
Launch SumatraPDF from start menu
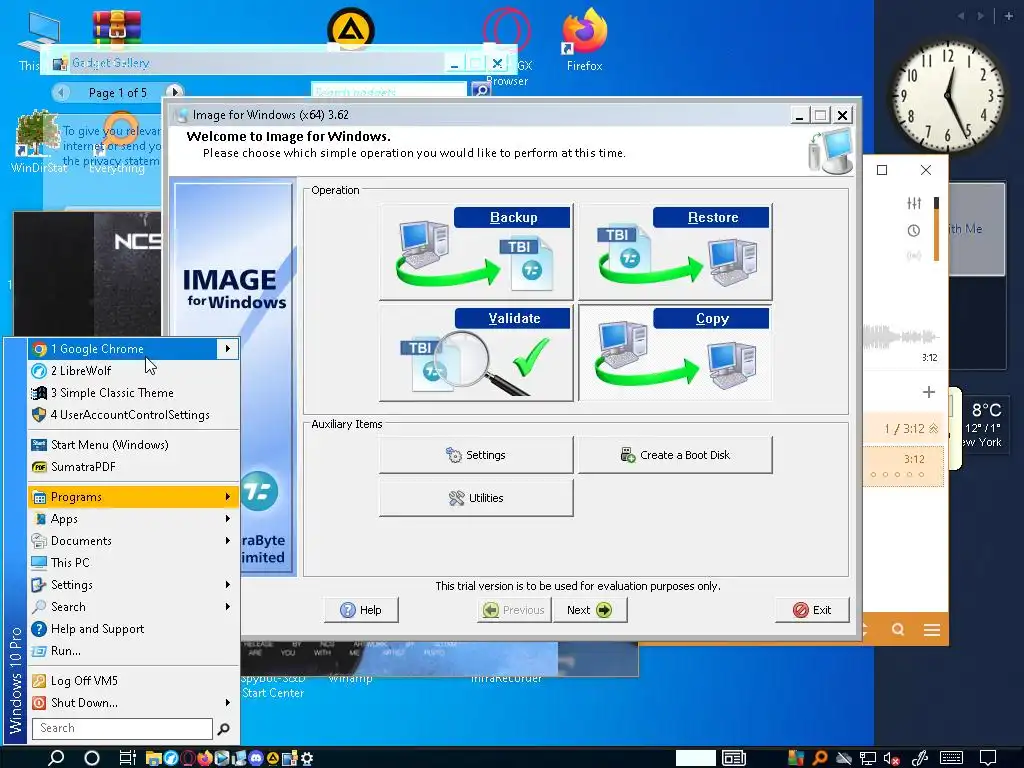pyautogui.click(x=133, y=467)
